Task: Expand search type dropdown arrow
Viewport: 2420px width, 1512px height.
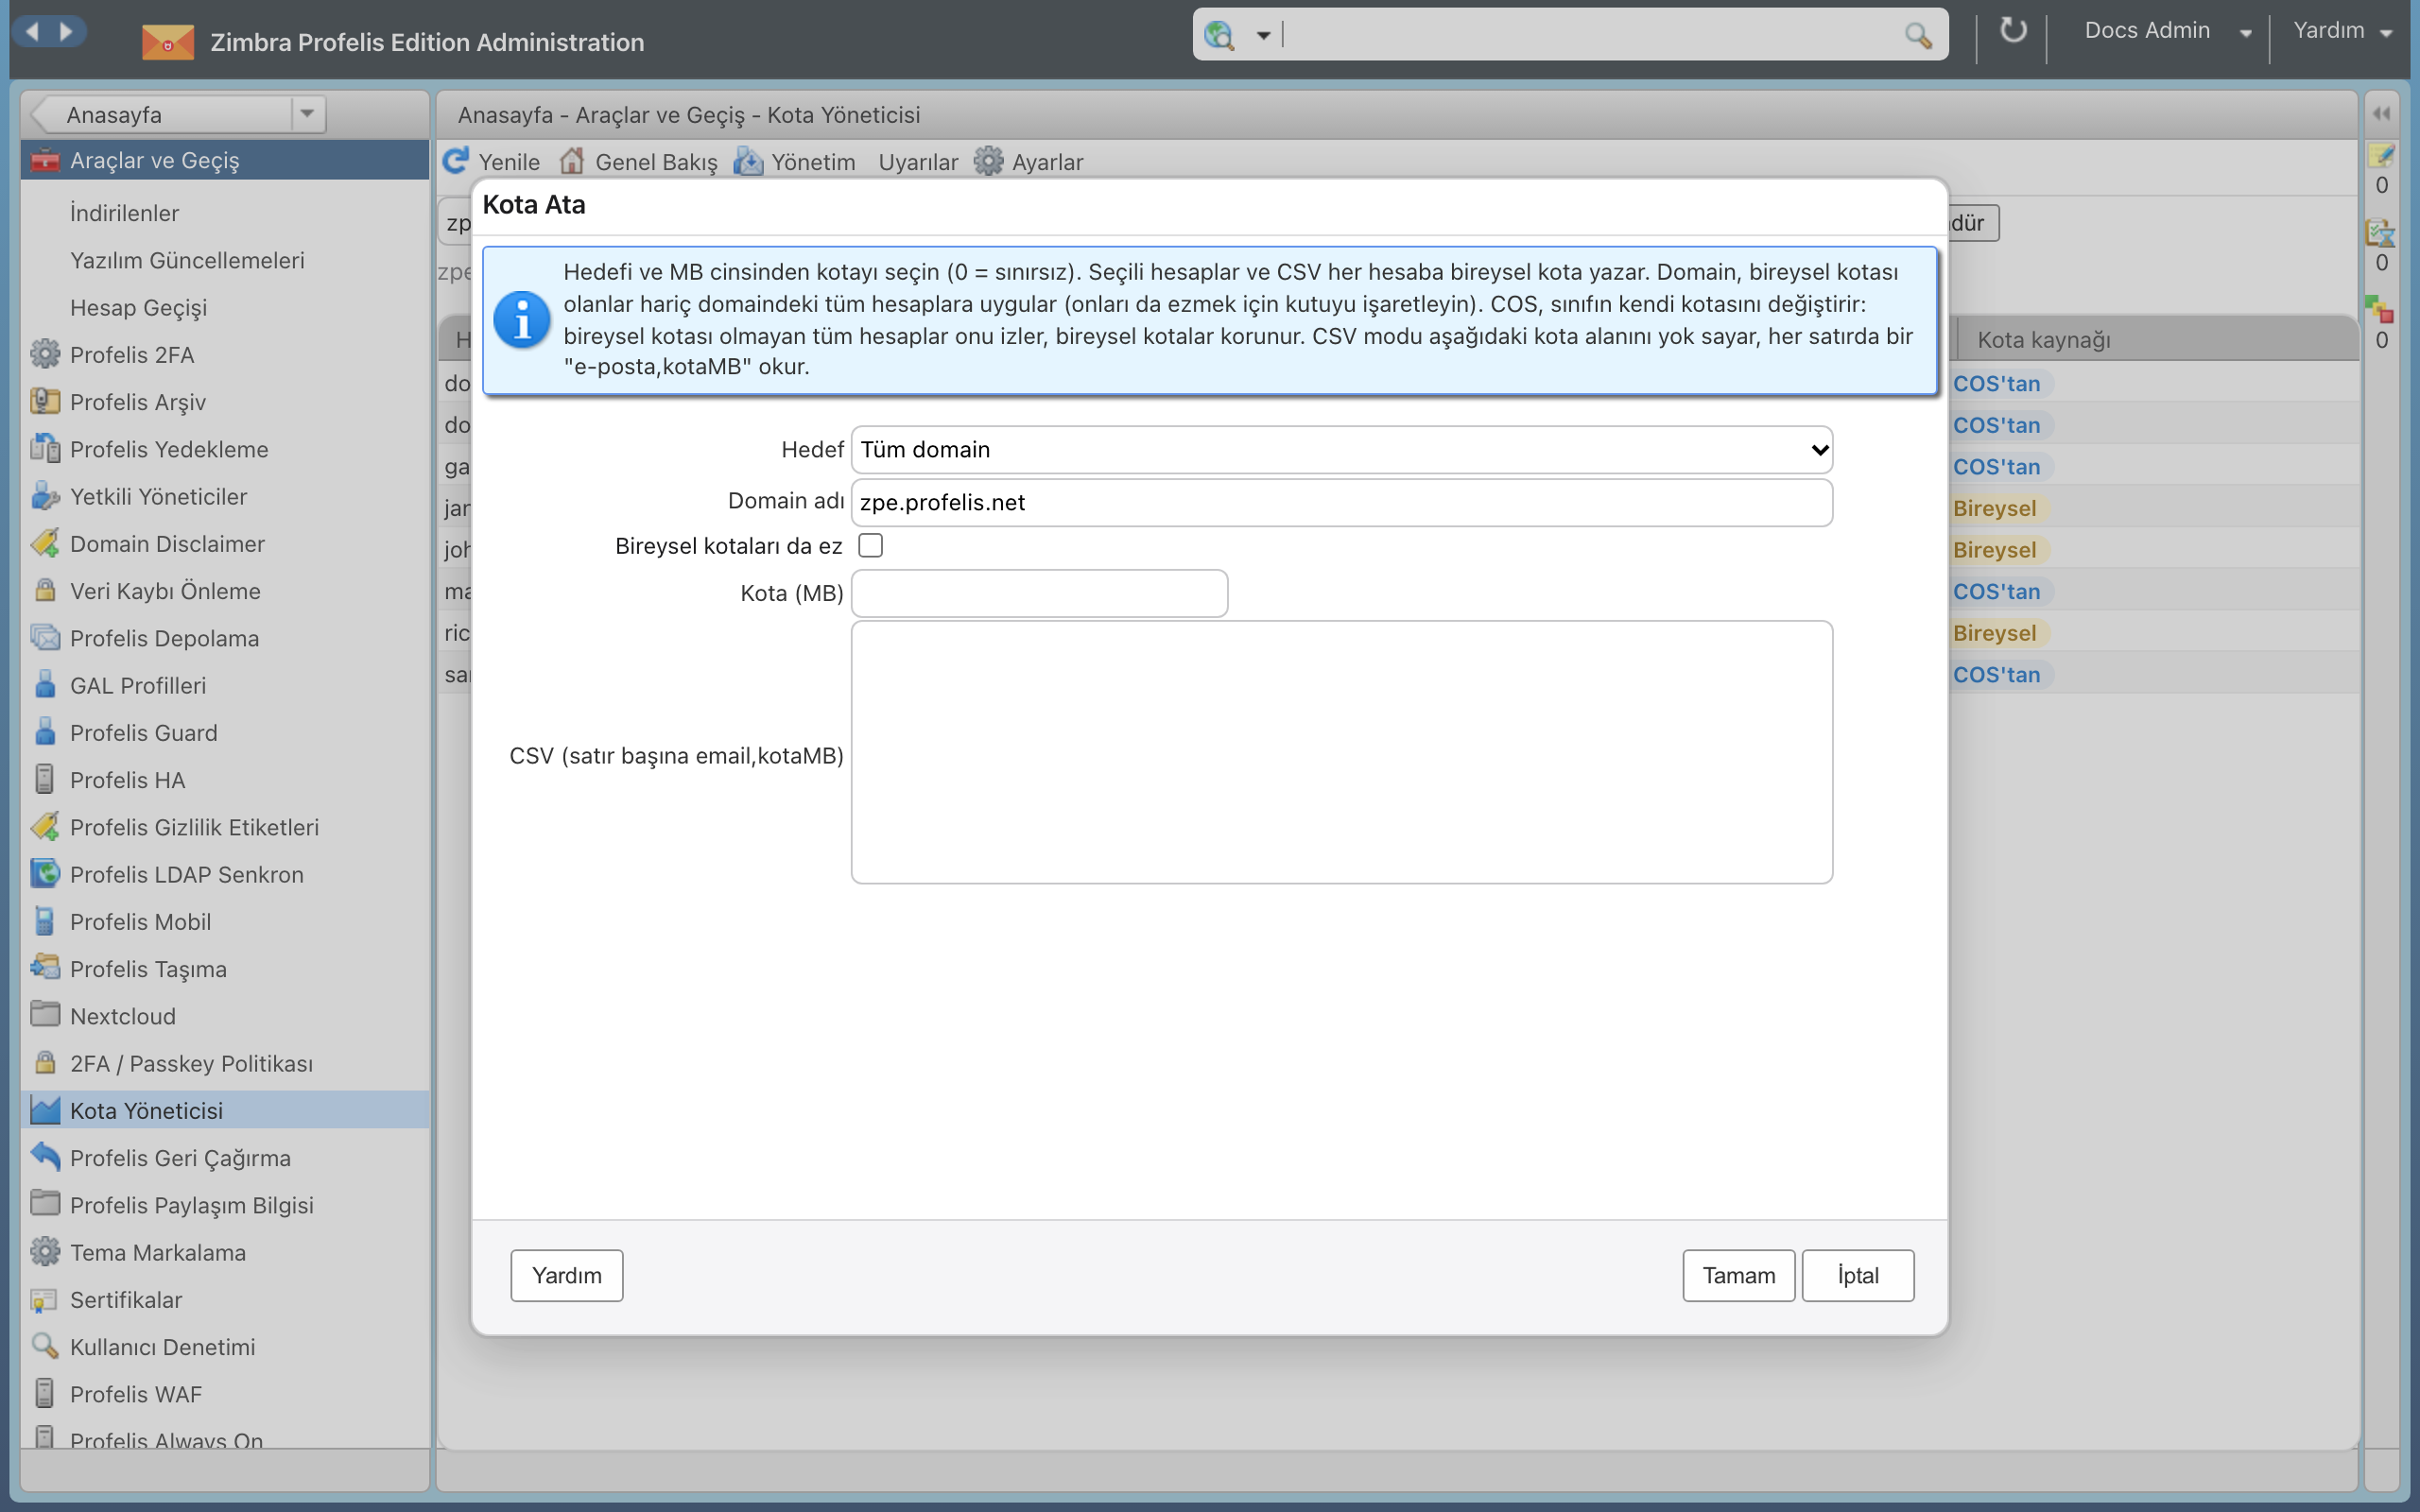Action: [x=1263, y=36]
